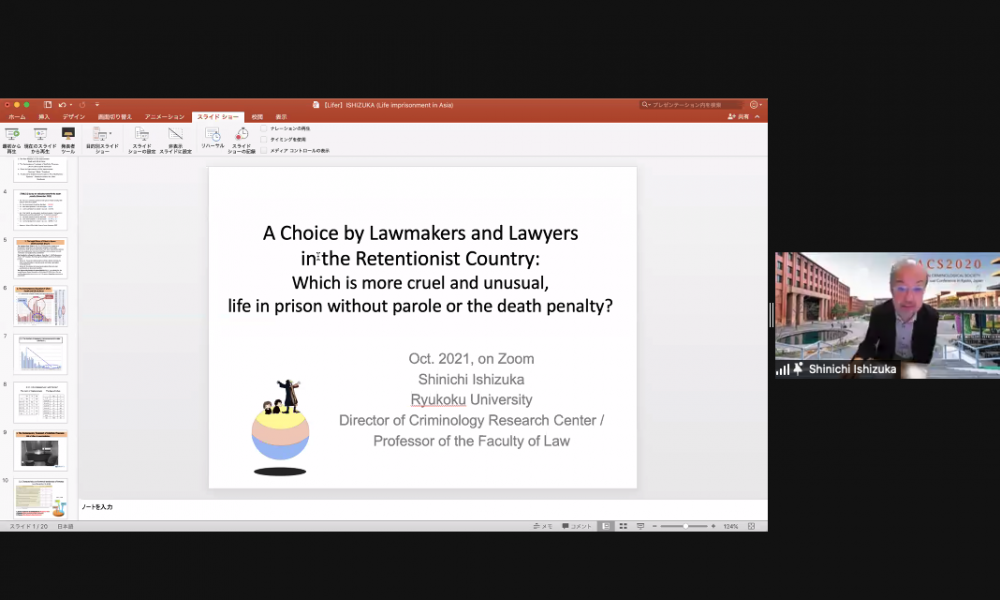Click zoom out minus button
The height and width of the screenshot is (600, 1000).
click(654, 527)
